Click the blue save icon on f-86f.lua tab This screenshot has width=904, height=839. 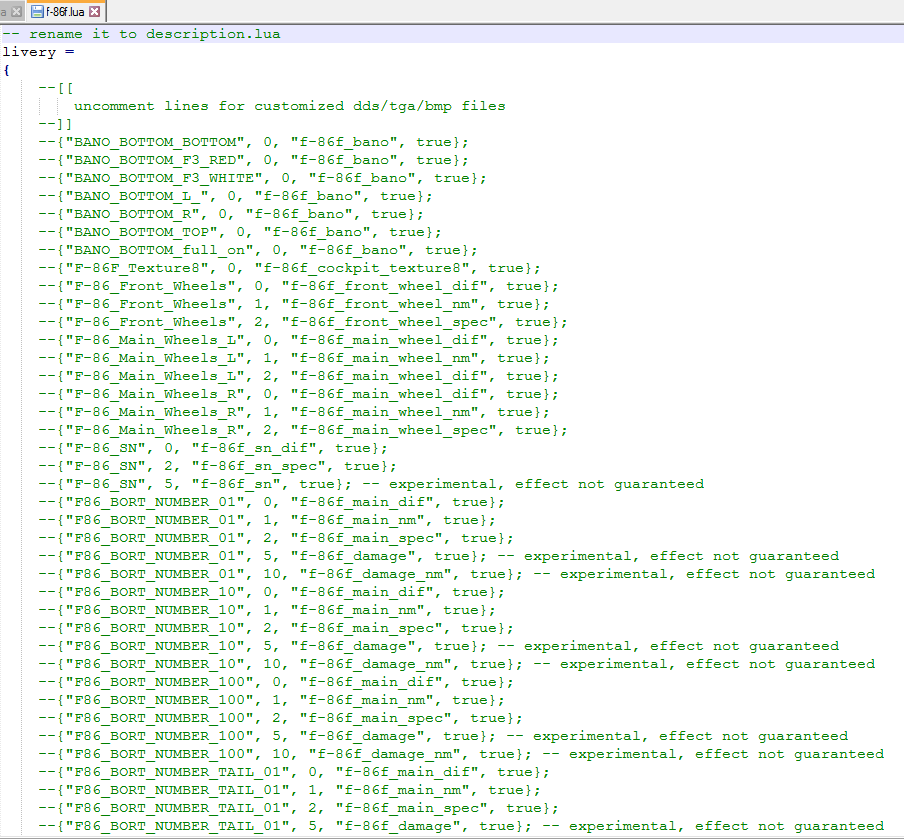tap(37, 12)
